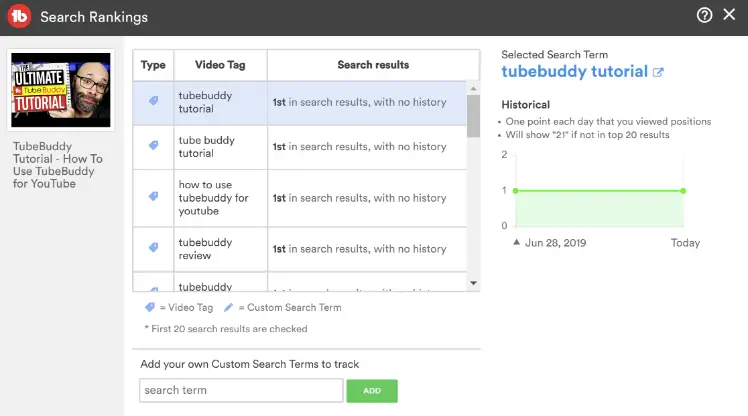This screenshot has height=416, width=748.
Task: Click the Ultimate TubeBuddy Tutorial thumbnail
Action: [61, 90]
